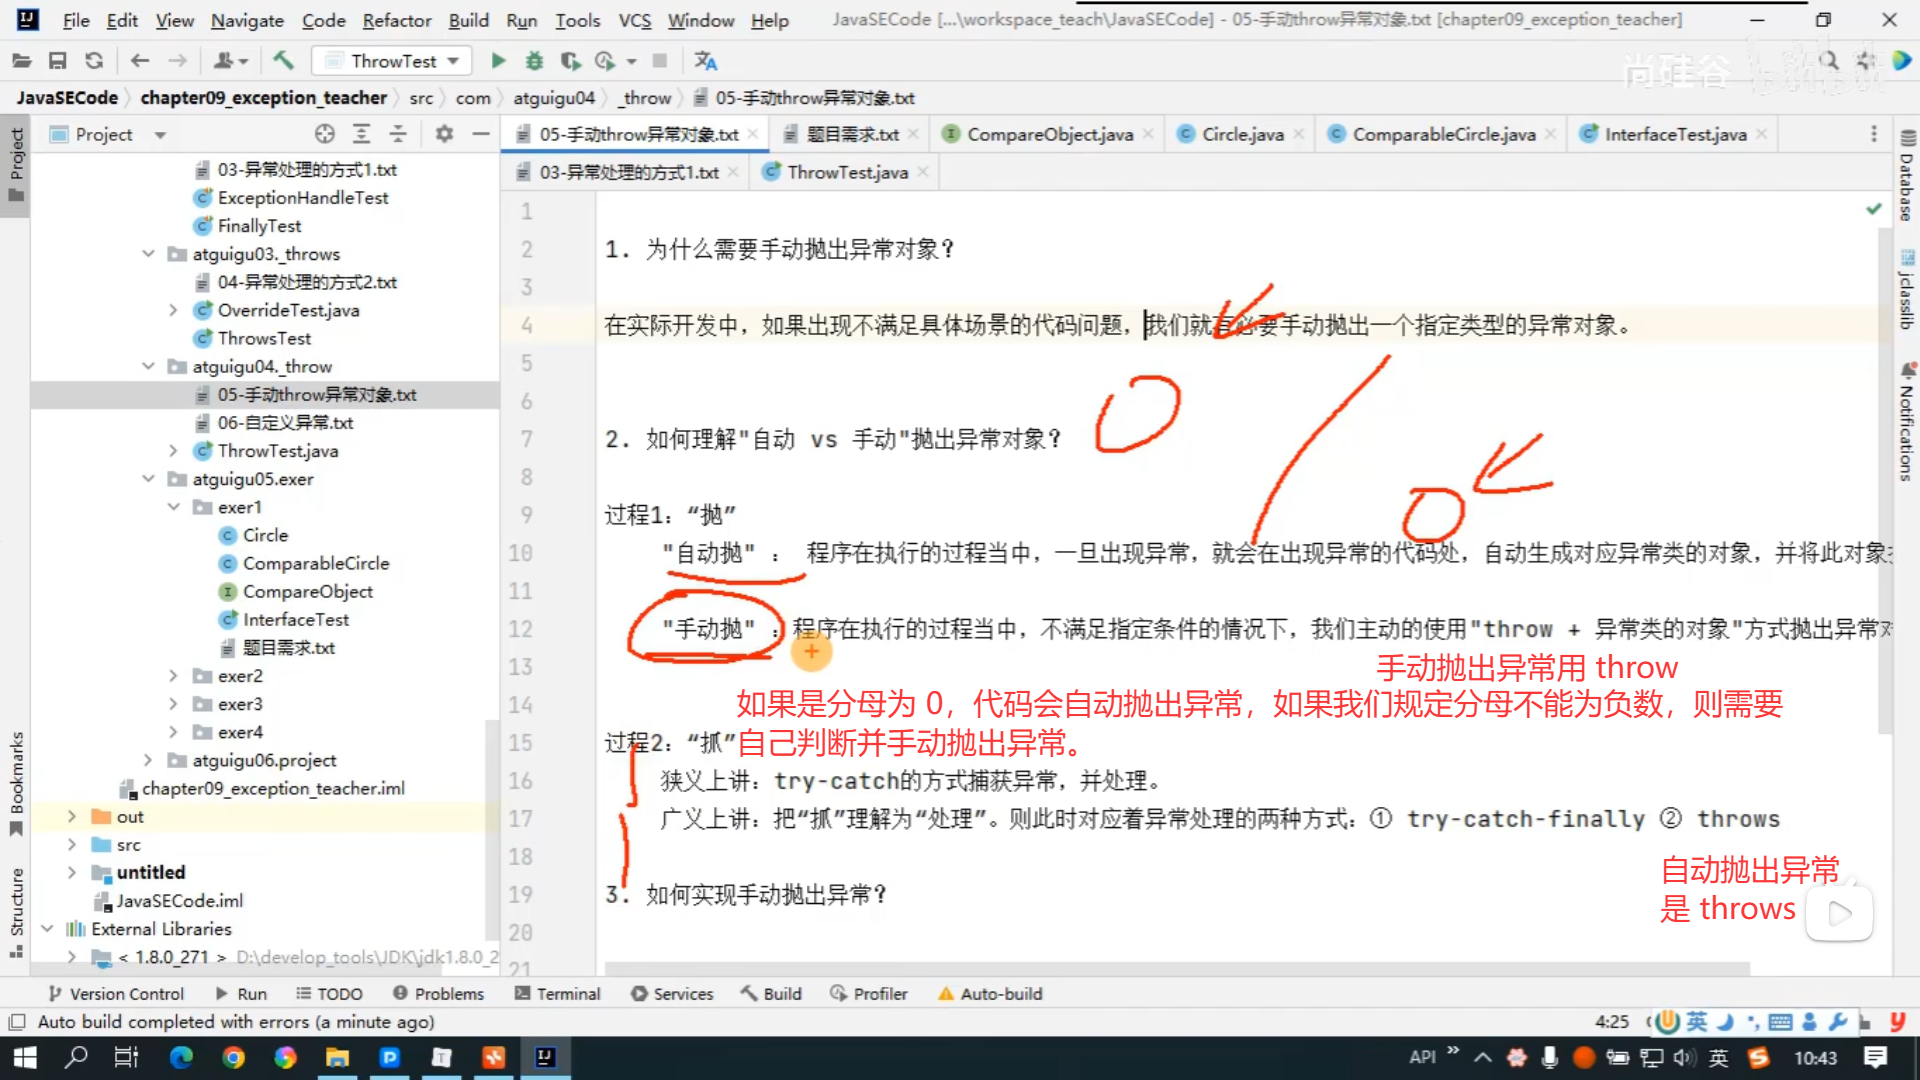Open the Refactor menu
The height and width of the screenshot is (1080, 1920).
point(396,20)
